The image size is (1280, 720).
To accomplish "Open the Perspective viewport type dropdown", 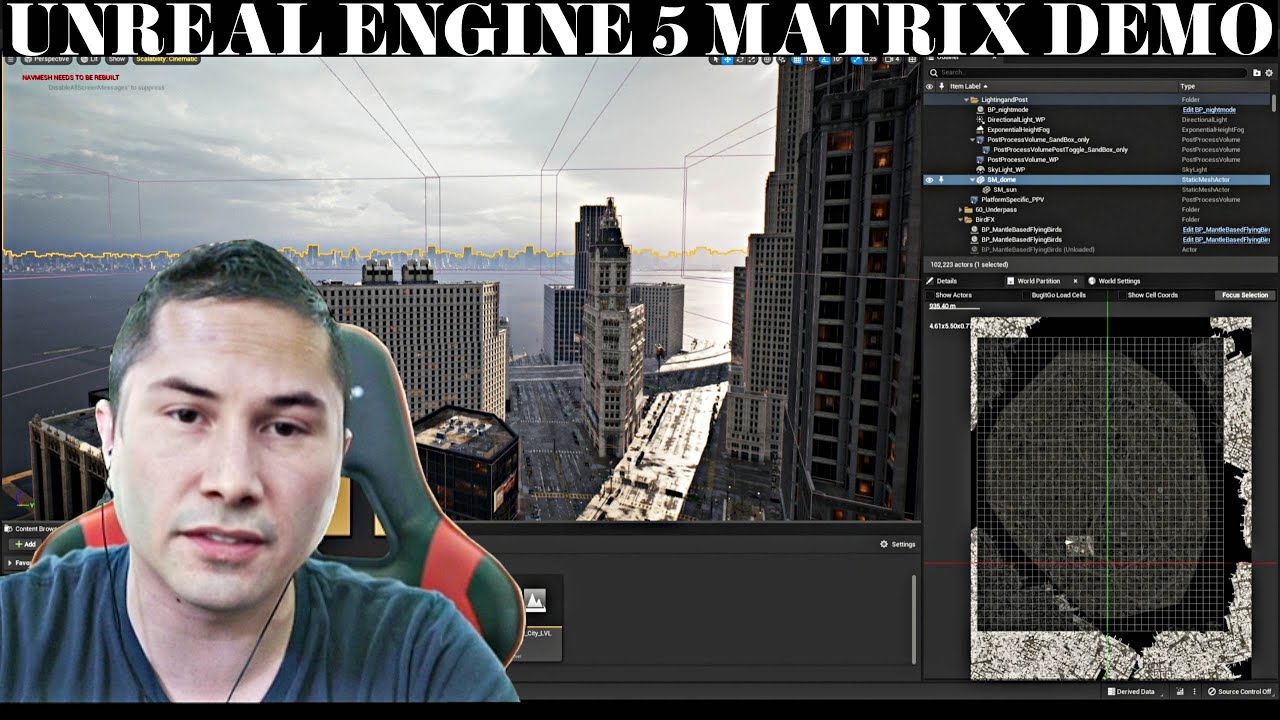I will tap(47, 60).
